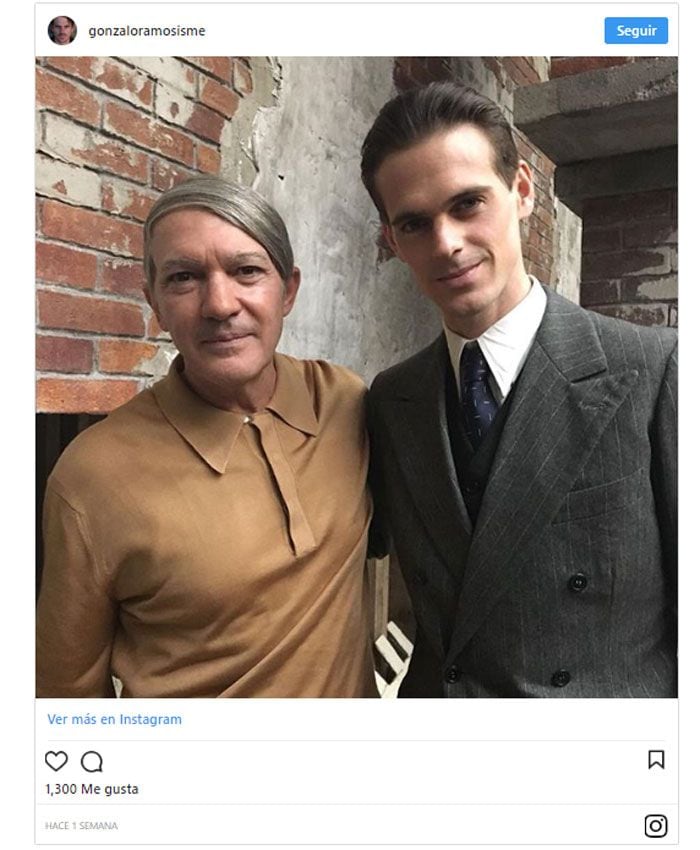
Task: Like the post with the heart icon
Action: click(x=56, y=761)
